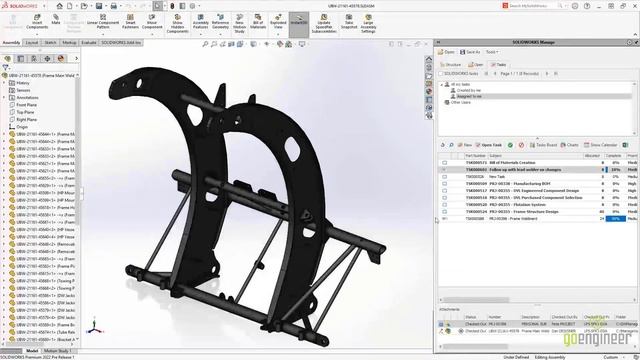This screenshot has width=640, height=360.
Task: Open Linear Component Pattern tool
Action: [103, 22]
